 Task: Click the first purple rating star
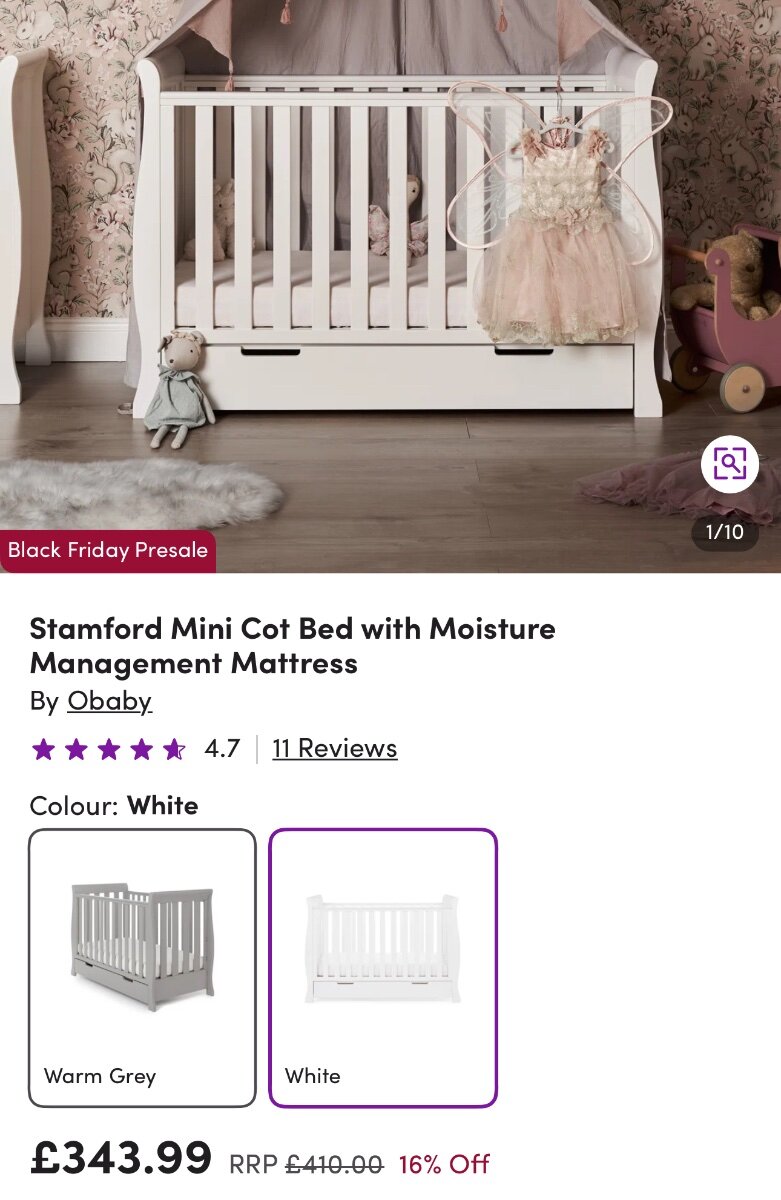pos(43,749)
